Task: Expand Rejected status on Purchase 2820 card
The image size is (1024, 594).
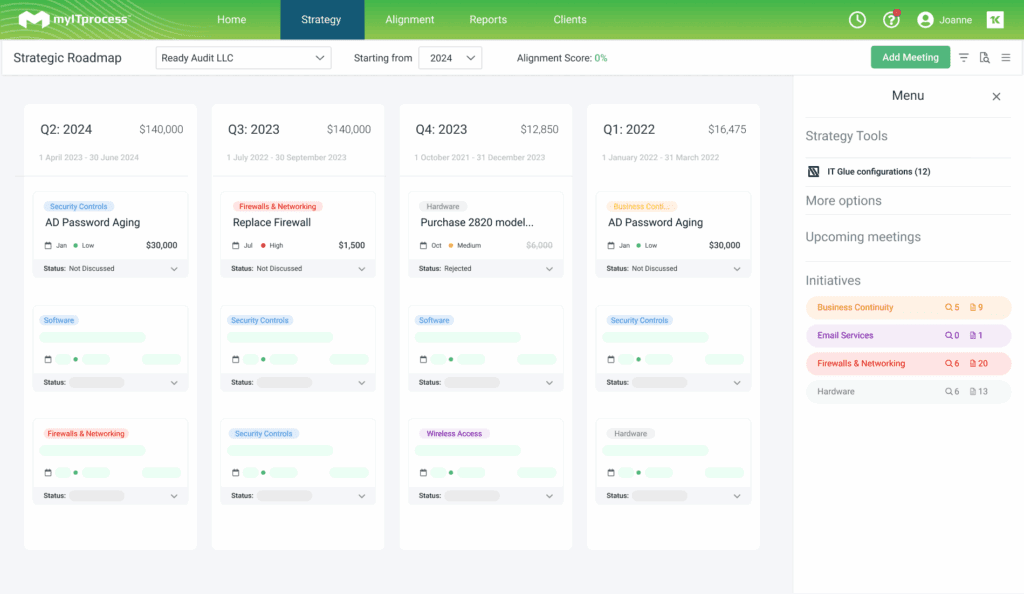Action: 549,269
